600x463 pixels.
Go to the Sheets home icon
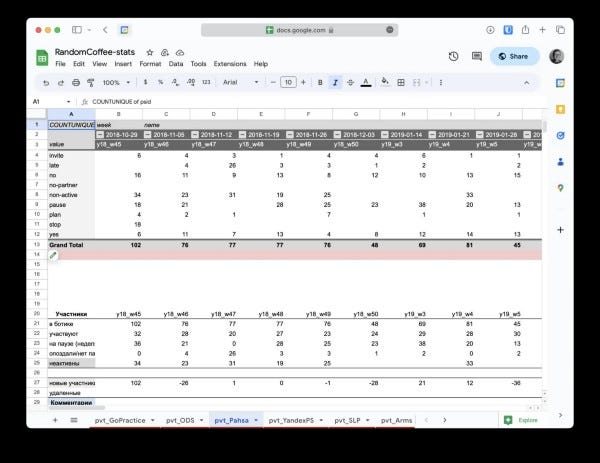pos(42,58)
